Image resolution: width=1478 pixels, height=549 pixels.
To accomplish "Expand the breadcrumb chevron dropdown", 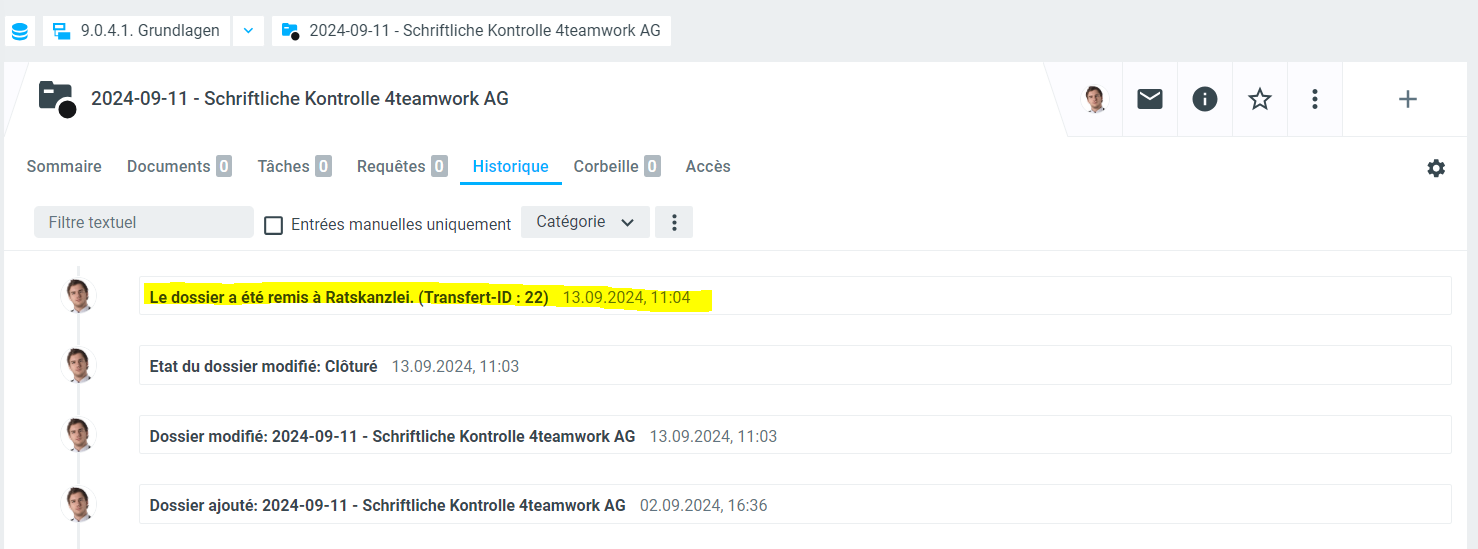I will [x=248, y=31].
